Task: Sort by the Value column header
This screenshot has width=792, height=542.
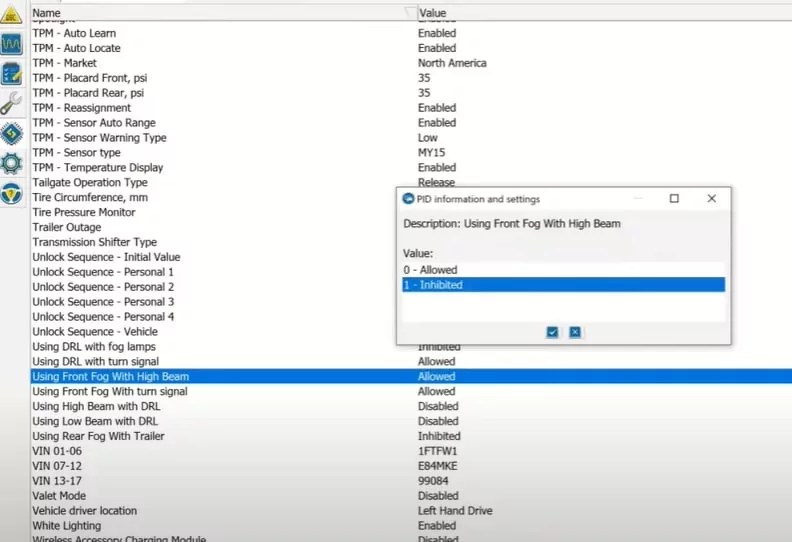Action: [605, 13]
